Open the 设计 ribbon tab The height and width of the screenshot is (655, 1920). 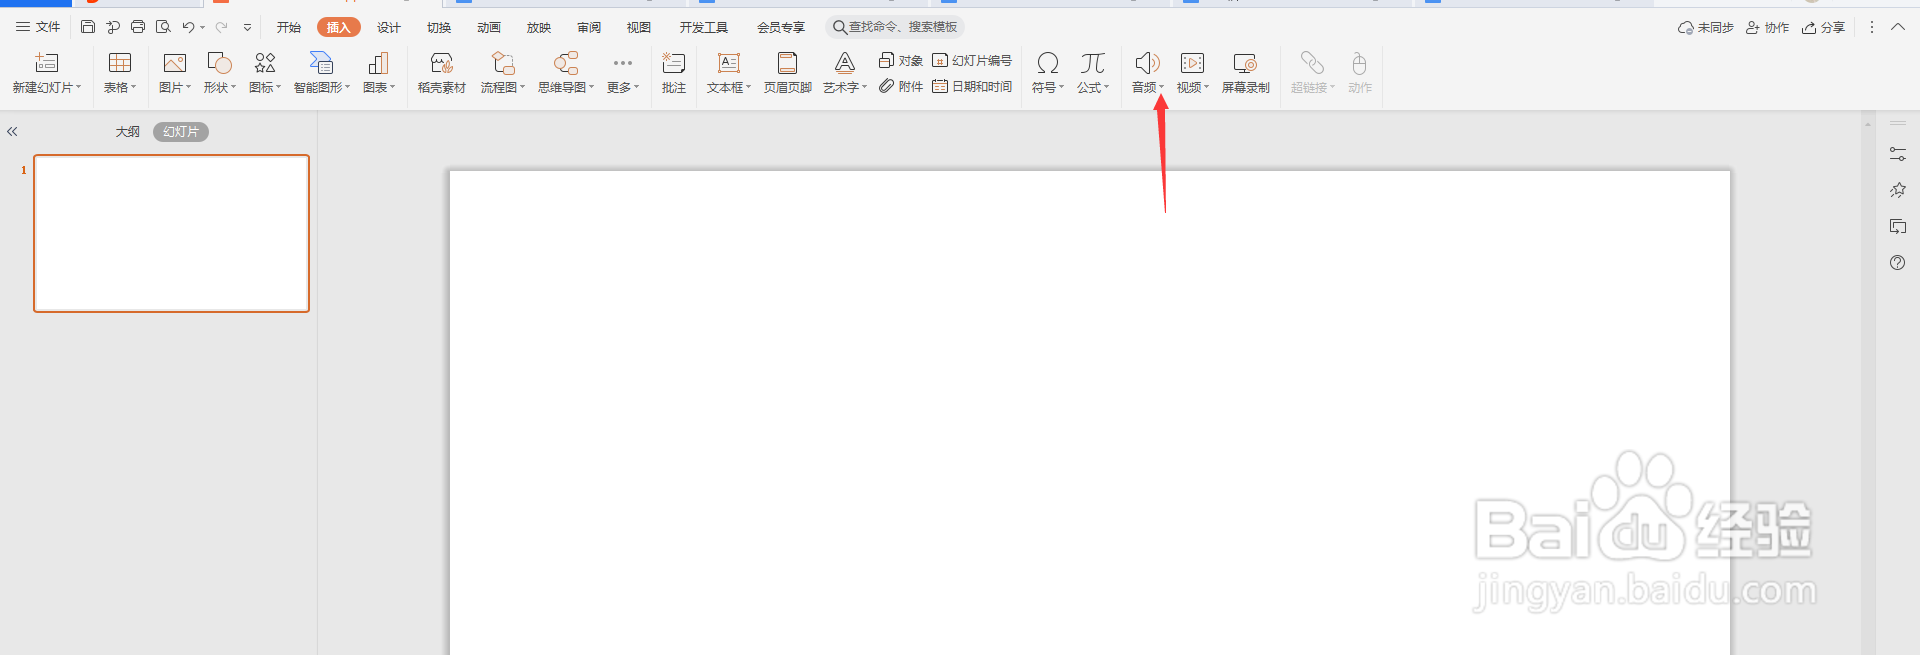389,27
